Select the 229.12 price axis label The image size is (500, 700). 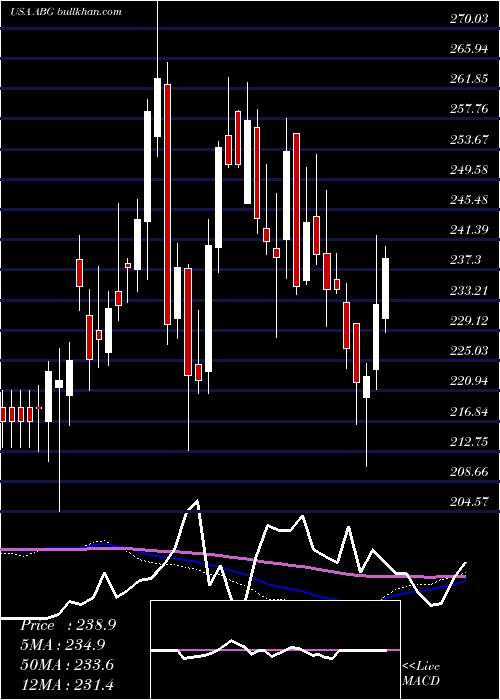[x=468, y=321]
